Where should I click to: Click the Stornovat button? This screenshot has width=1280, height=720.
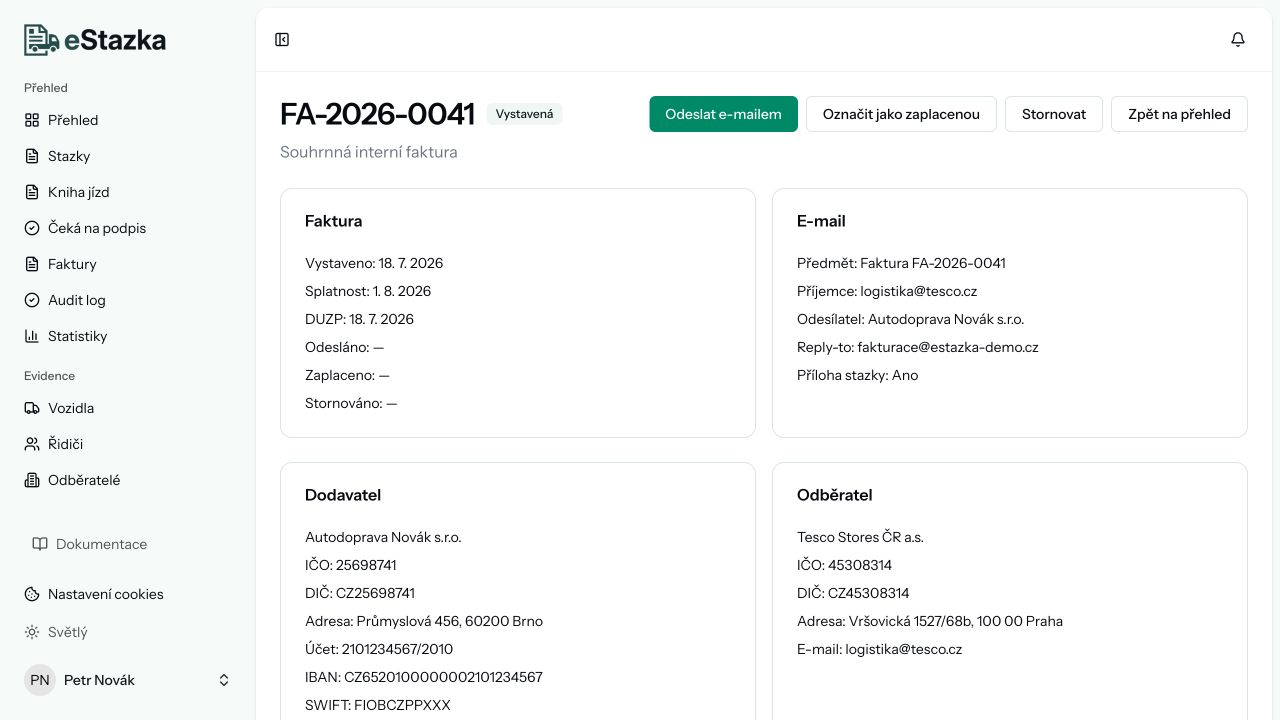tap(1054, 114)
